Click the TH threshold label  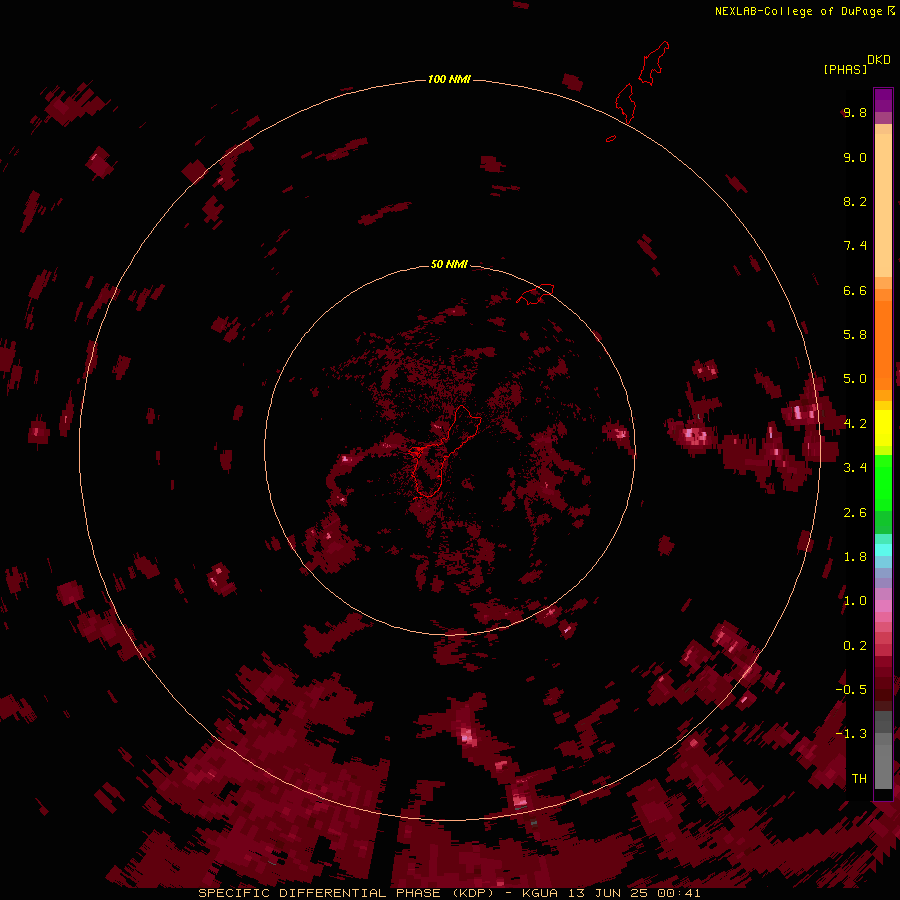coord(859,778)
